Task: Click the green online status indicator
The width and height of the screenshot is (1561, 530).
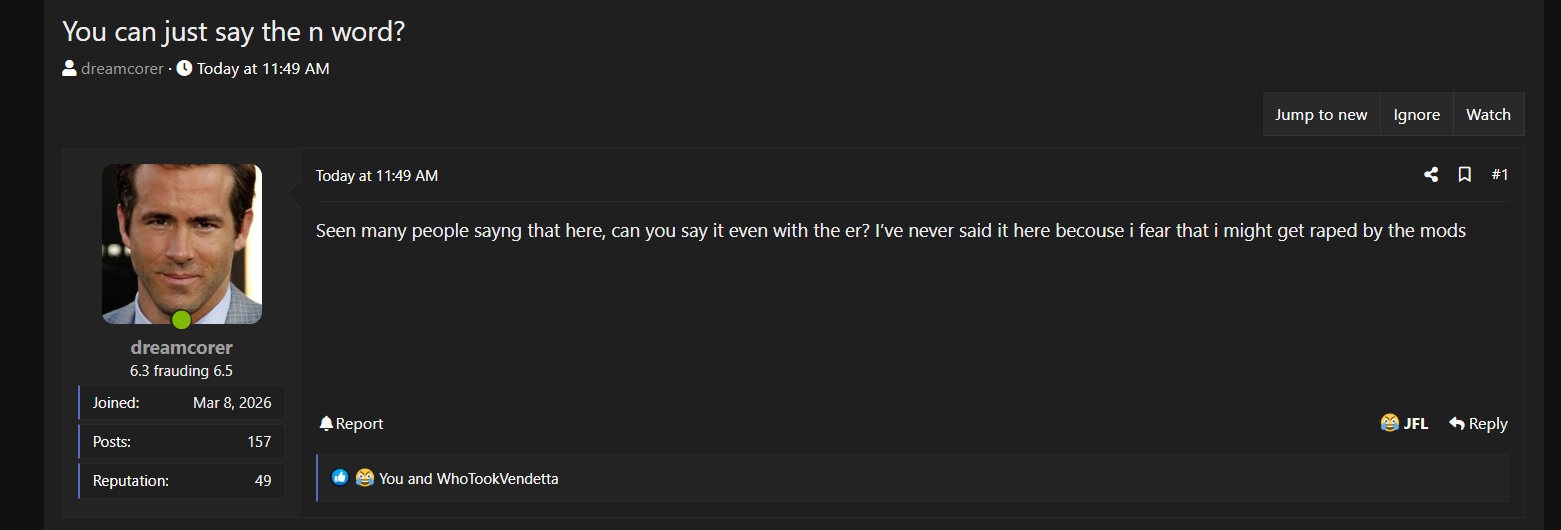Action: [181, 320]
